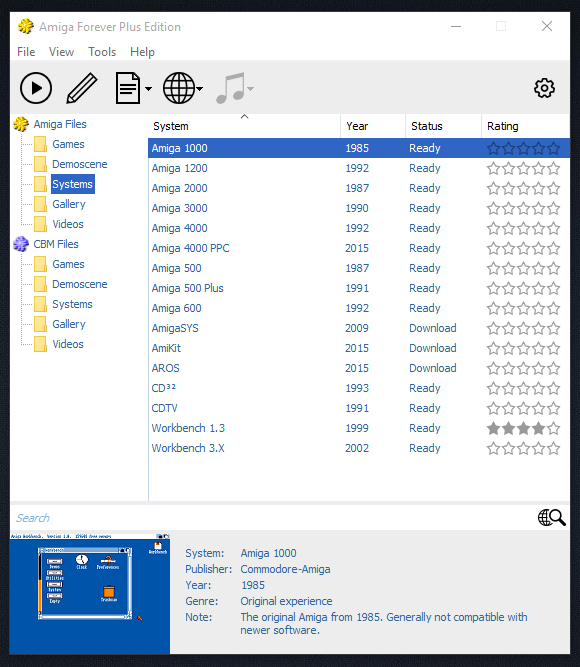Viewport: 580px width, 667px height.
Task: Select the CDTV row
Action: click(359, 408)
